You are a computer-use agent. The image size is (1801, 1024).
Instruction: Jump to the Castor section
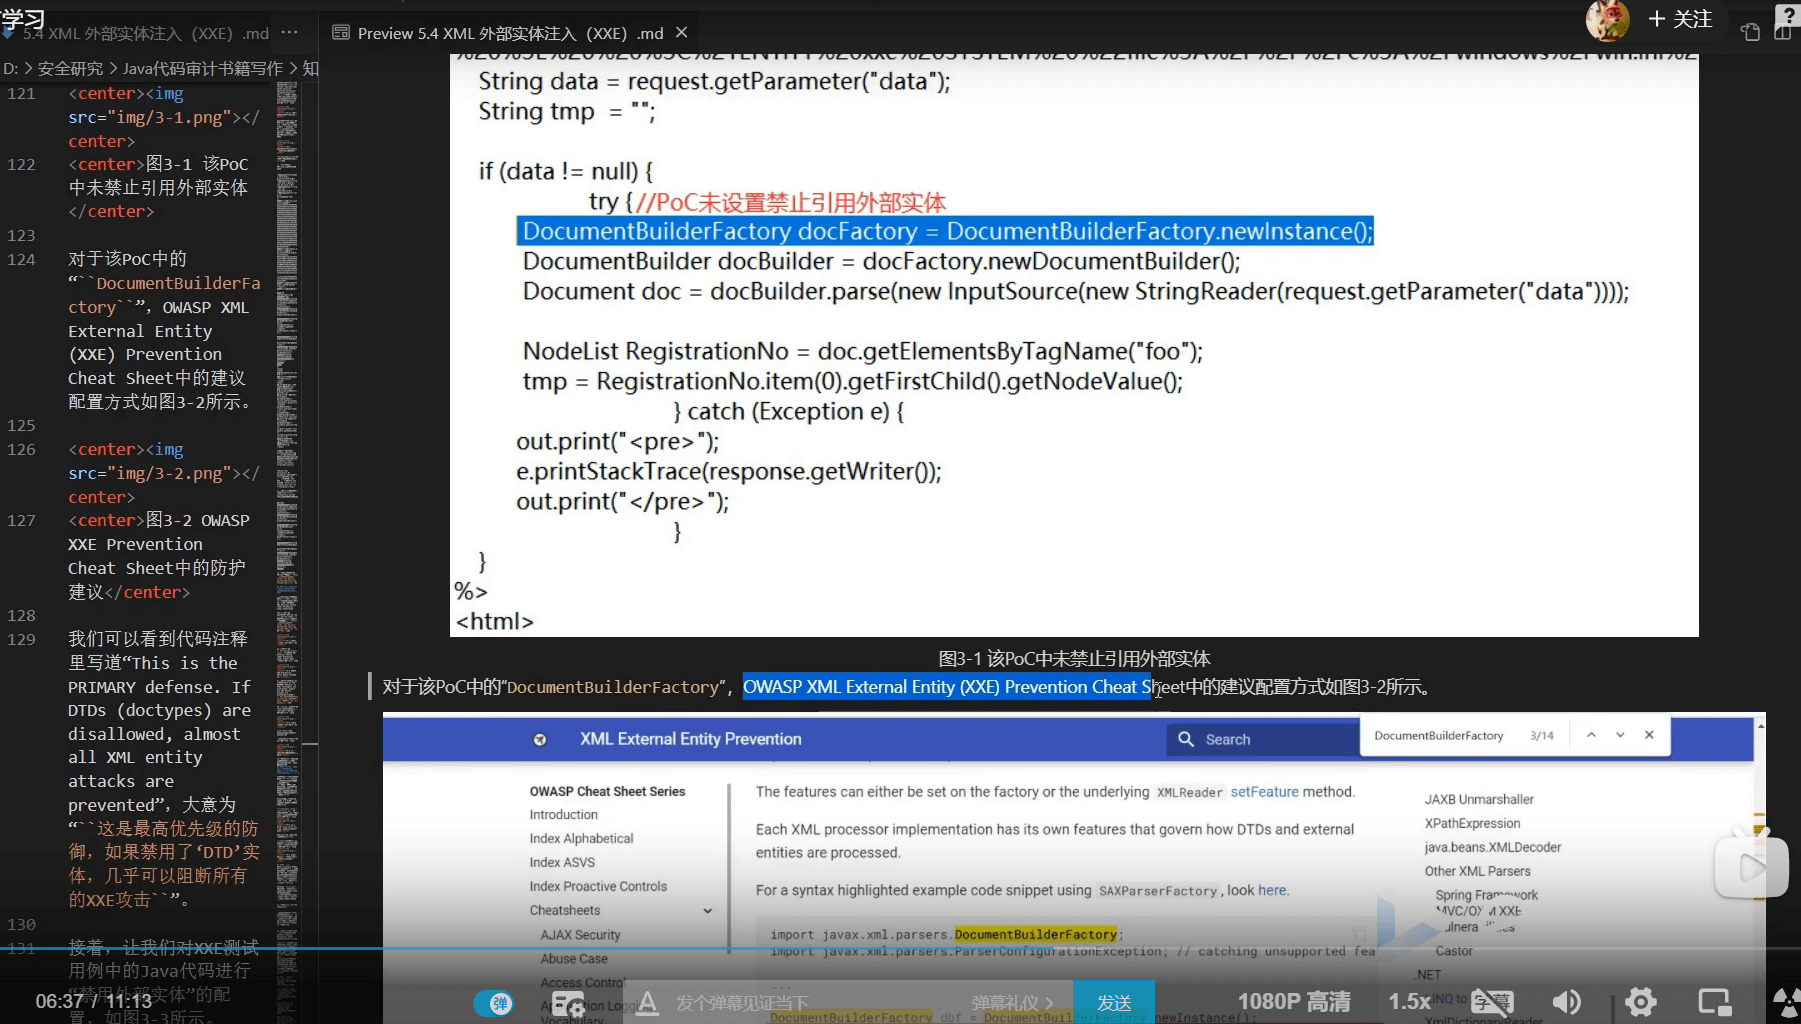click(x=1454, y=951)
